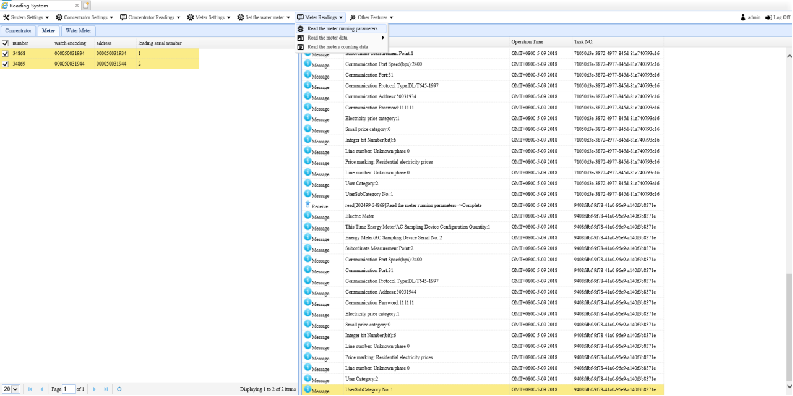Expand the Meter Settings dropdown arrow
Viewport: 793px width, 396px height.
pyautogui.click(x=229, y=18)
